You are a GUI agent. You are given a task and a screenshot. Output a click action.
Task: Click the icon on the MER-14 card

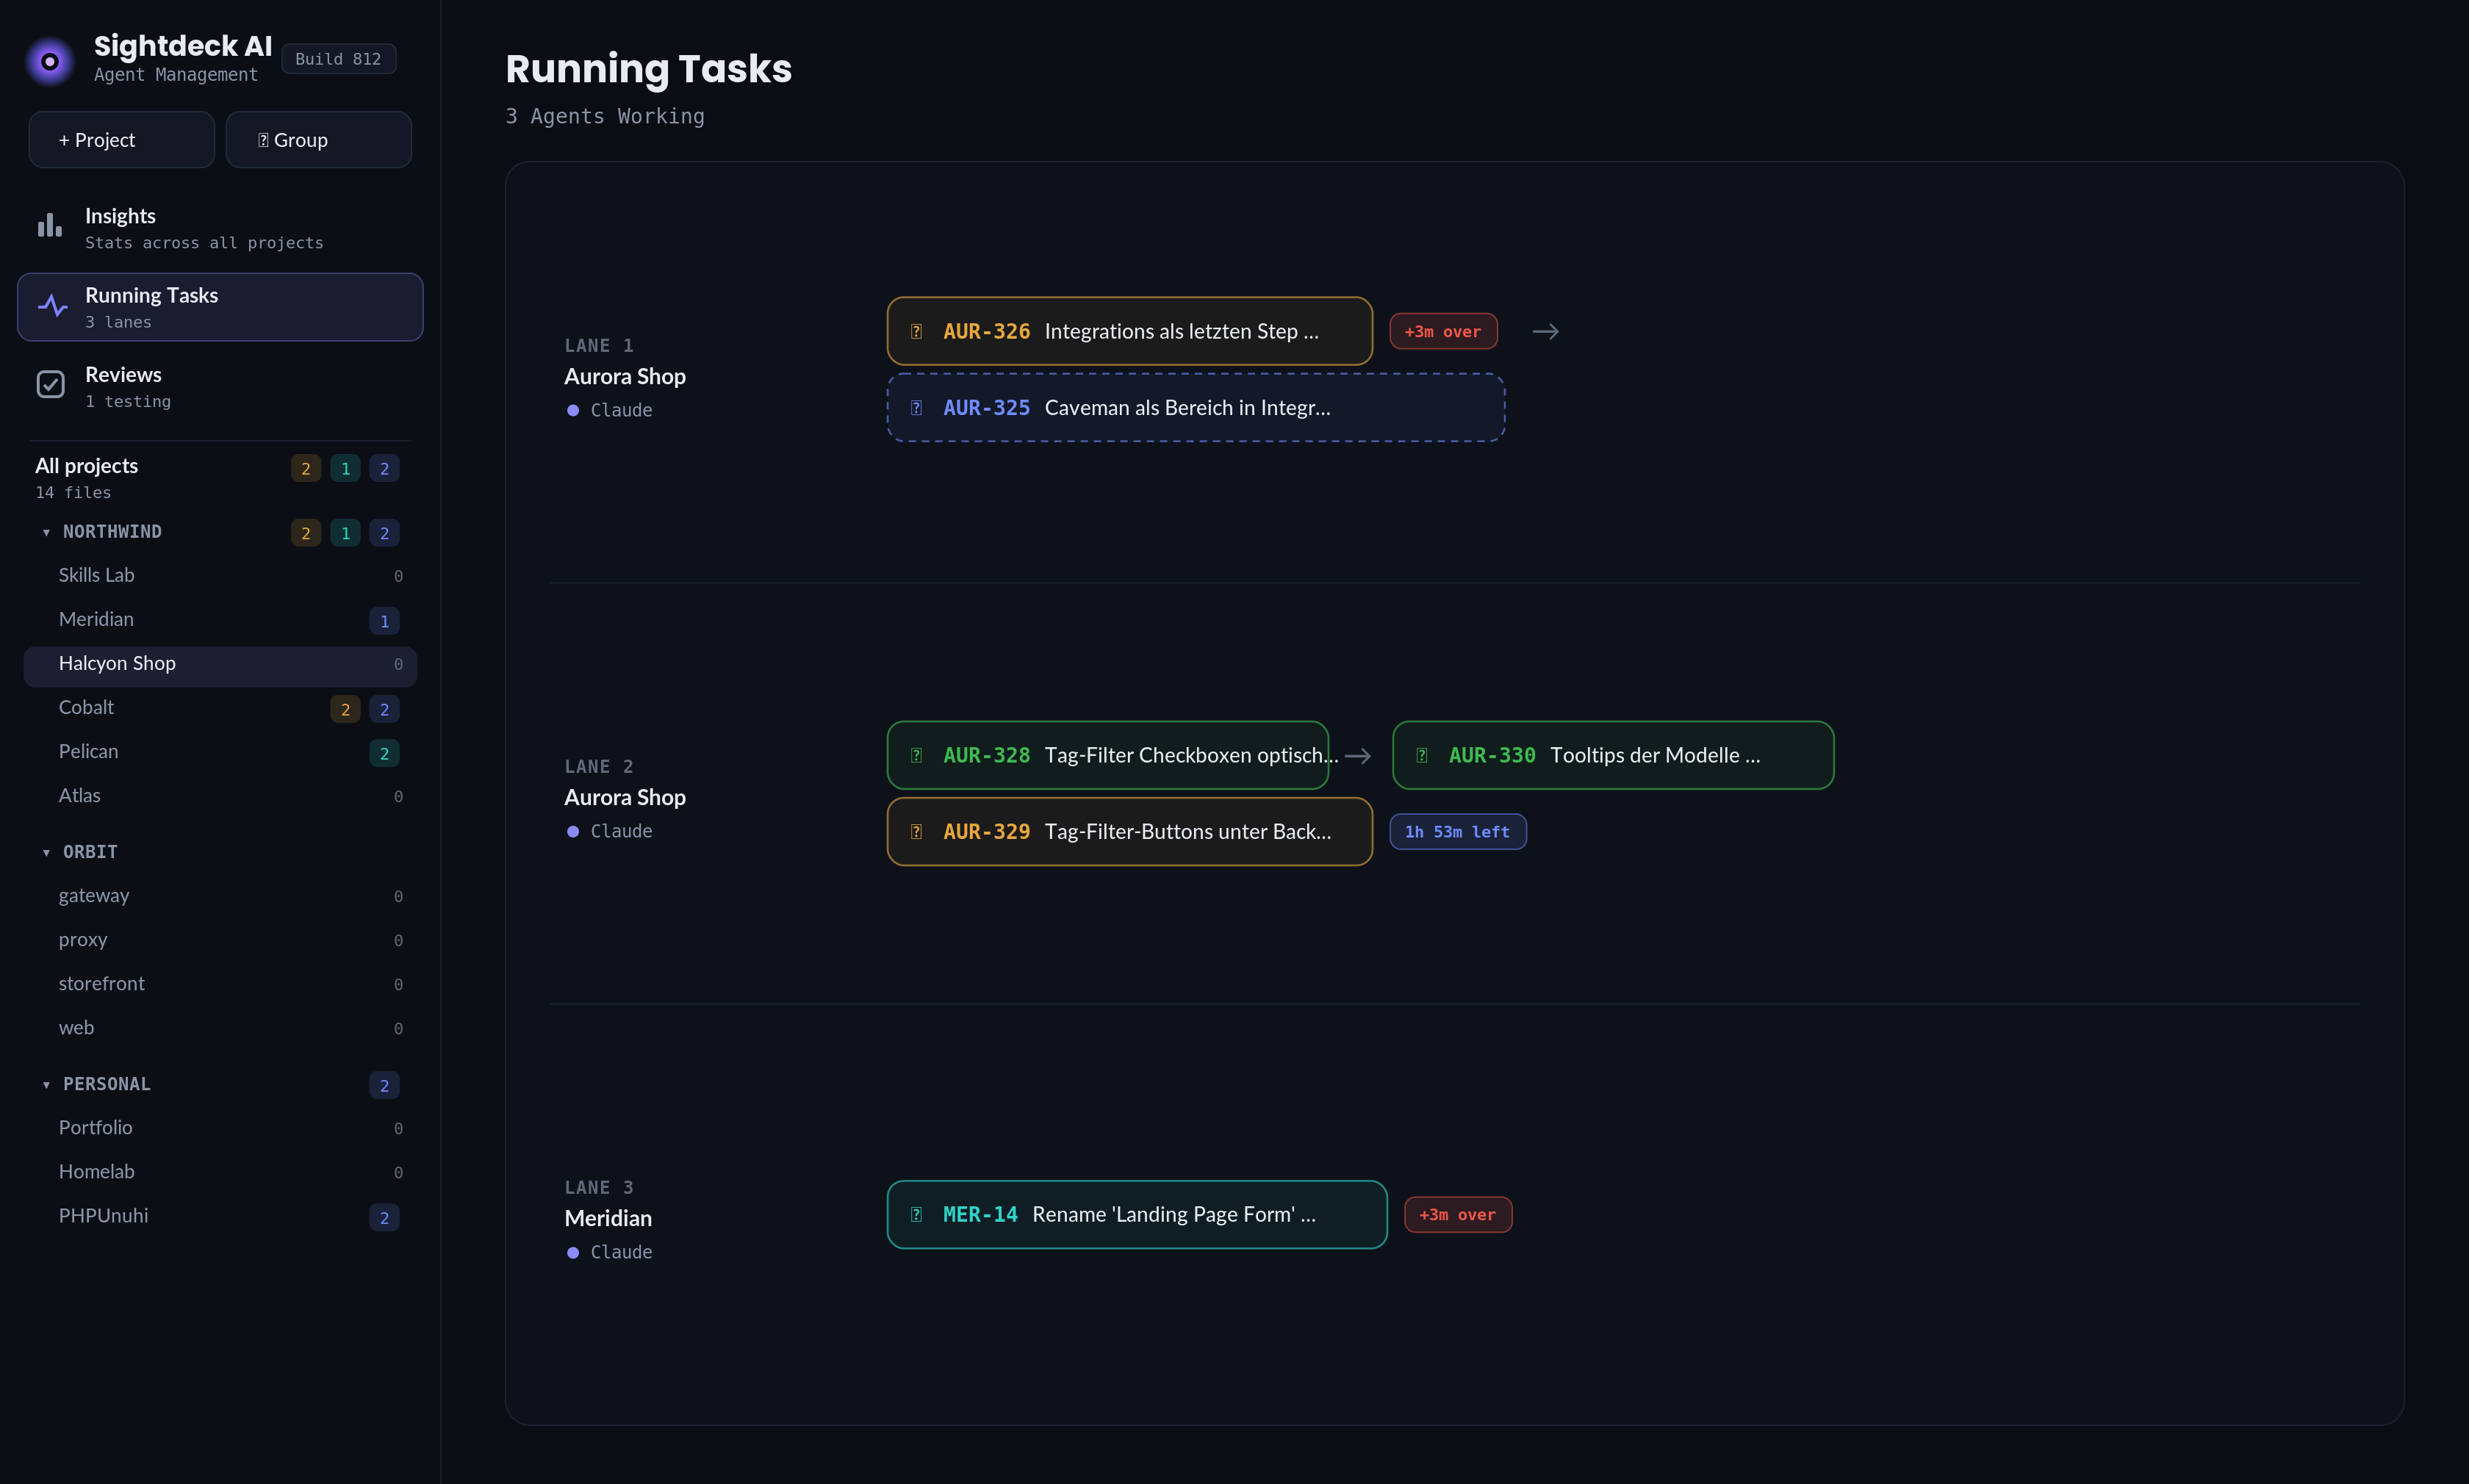coord(916,1215)
